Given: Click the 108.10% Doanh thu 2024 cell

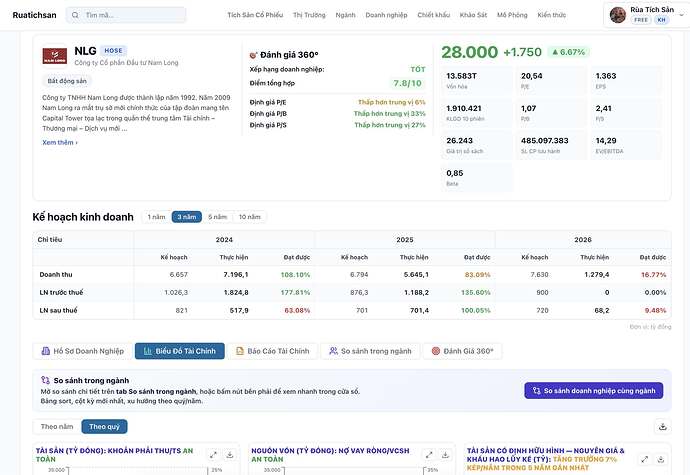Looking at the screenshot, I should pyautogui.click(x=295, y=275).
